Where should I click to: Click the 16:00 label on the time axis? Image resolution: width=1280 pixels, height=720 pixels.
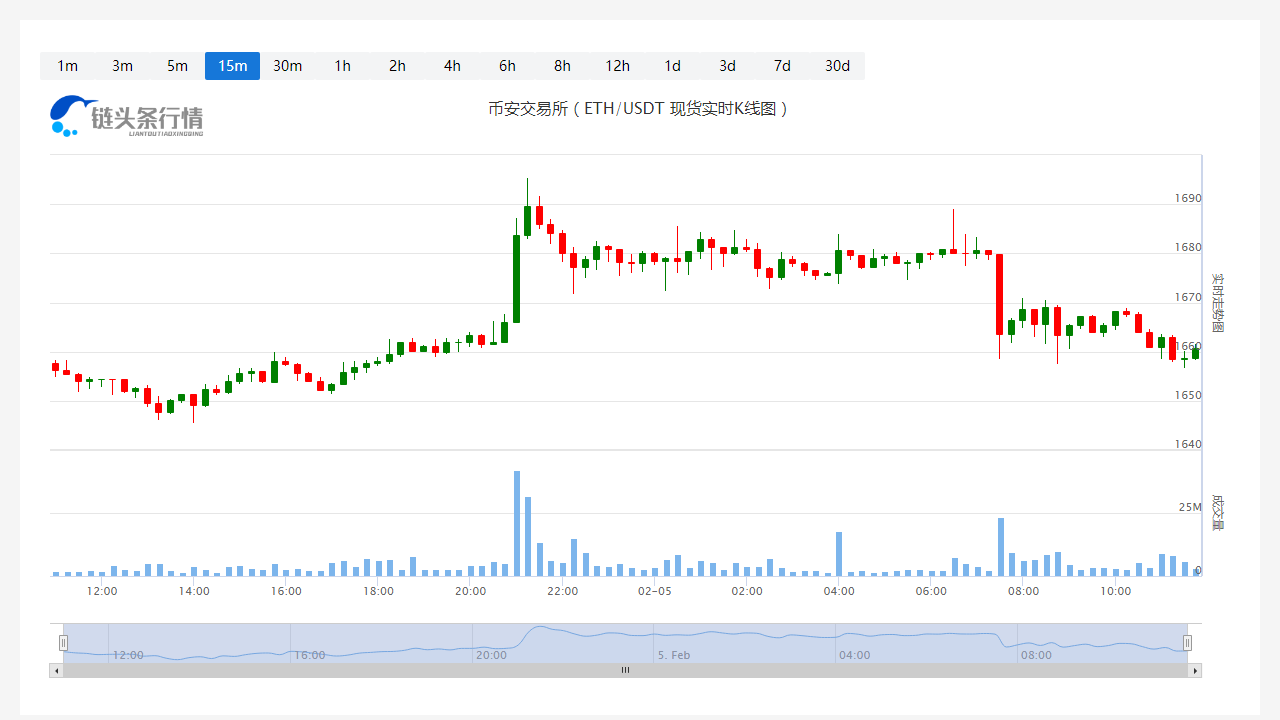pyautogui.click(x=286, y=591)
